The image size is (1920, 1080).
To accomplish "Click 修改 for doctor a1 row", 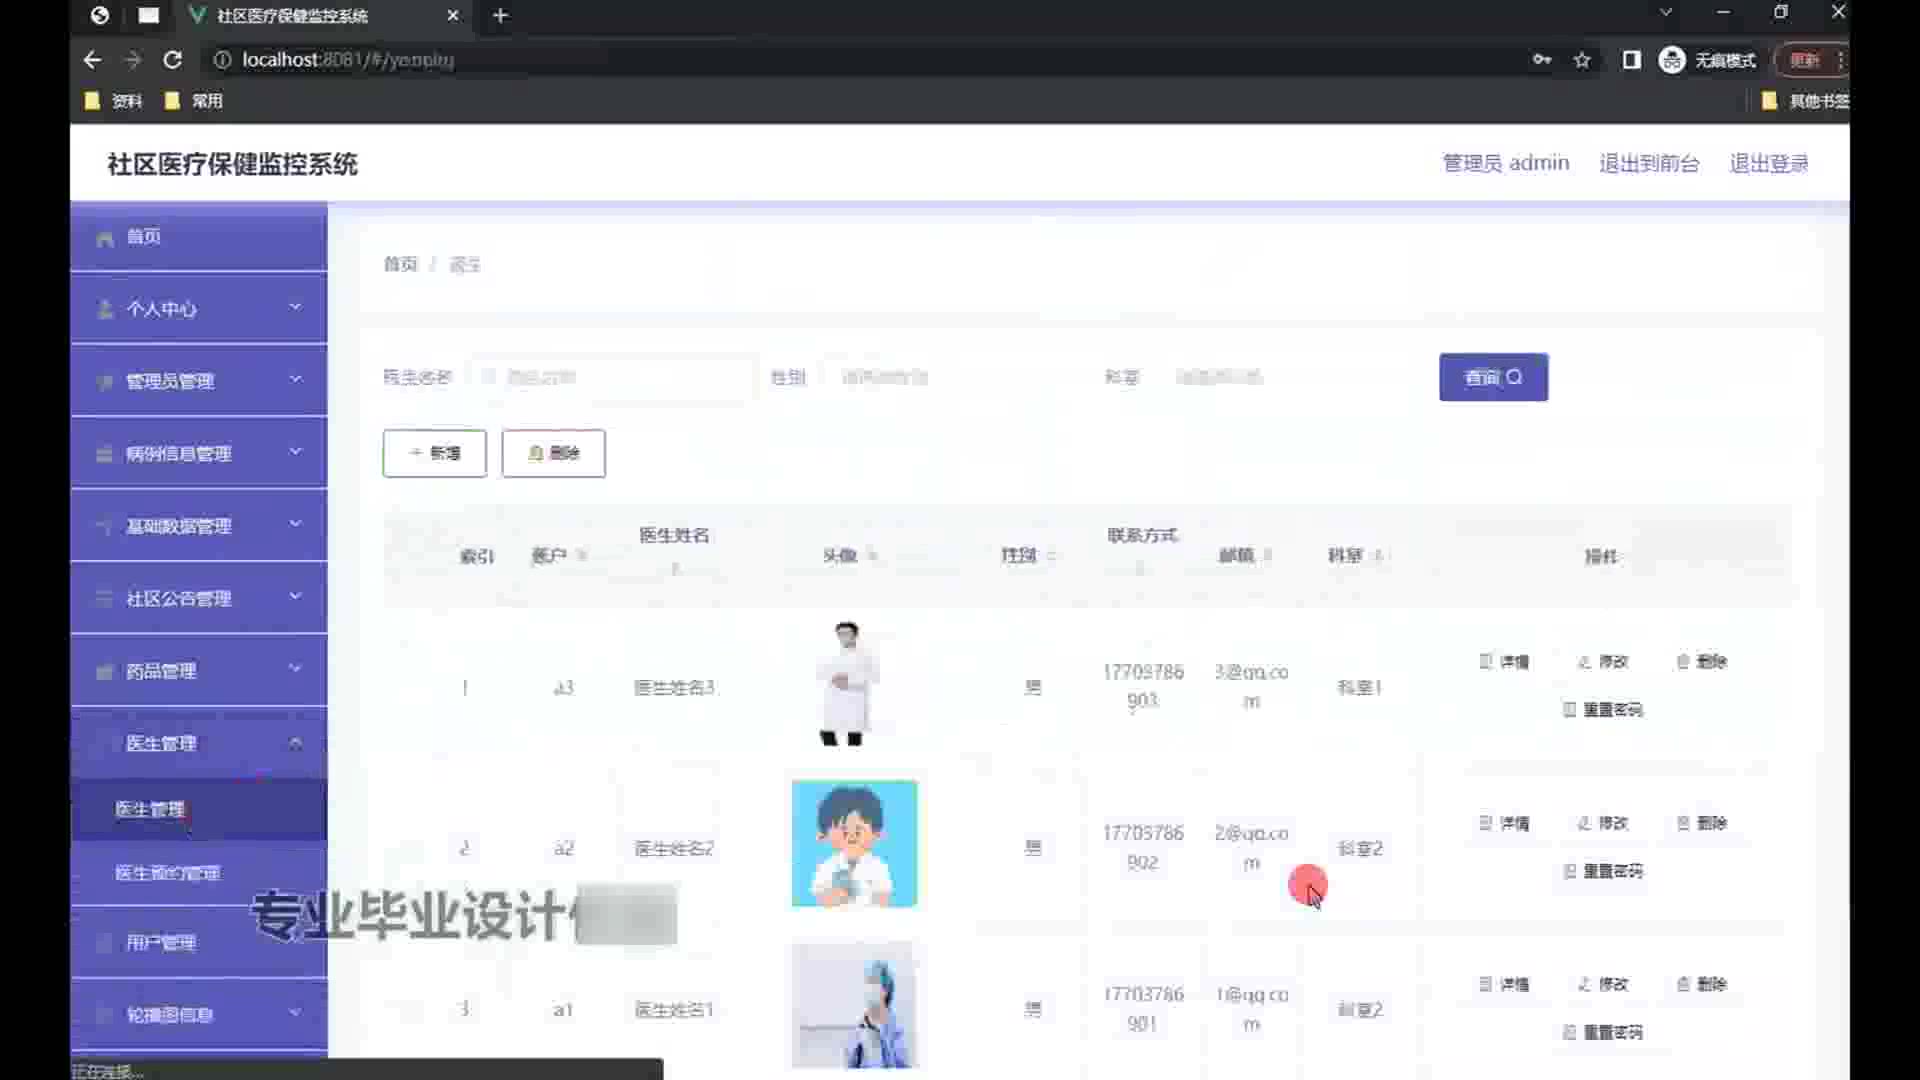I will (1603, 985).
